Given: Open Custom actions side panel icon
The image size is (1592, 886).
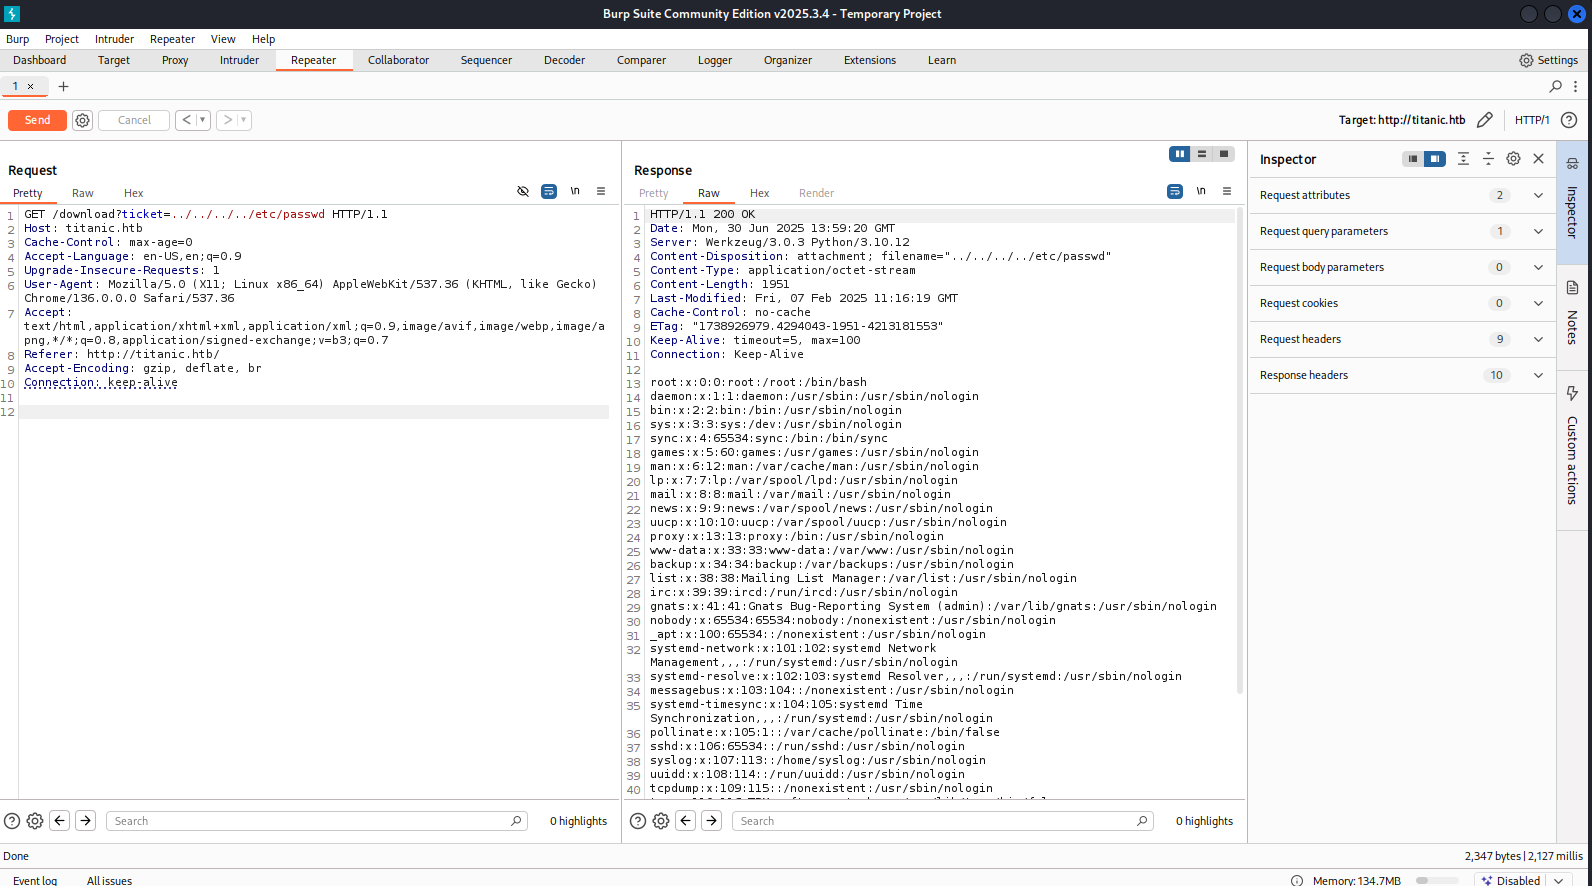Looking at the screenshot, I should (1572, 393).
